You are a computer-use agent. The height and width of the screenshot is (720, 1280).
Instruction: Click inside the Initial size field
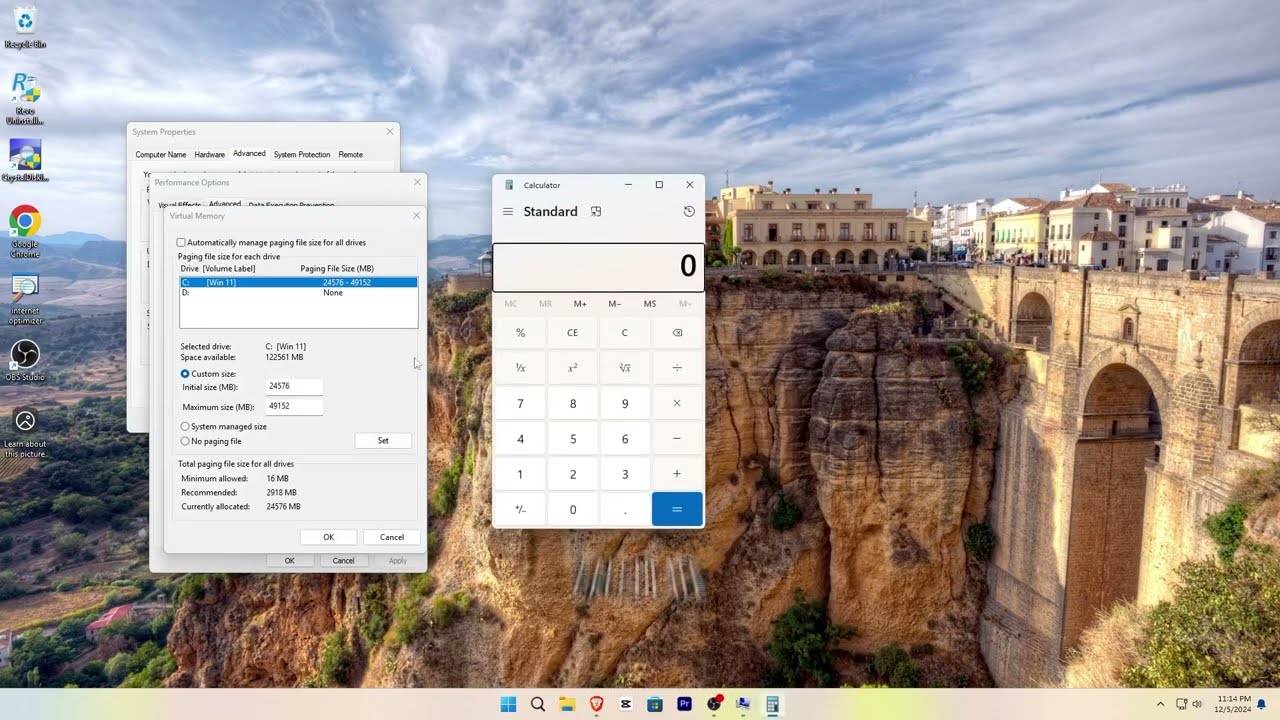click(x=294, y=386)
